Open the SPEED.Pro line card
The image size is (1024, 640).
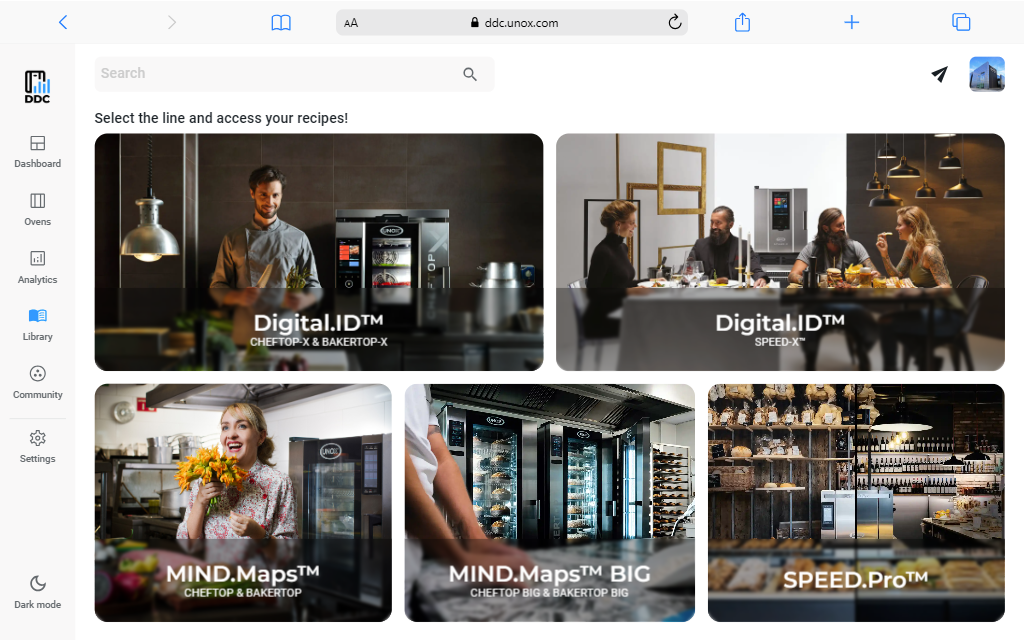[x=856, y=503]
